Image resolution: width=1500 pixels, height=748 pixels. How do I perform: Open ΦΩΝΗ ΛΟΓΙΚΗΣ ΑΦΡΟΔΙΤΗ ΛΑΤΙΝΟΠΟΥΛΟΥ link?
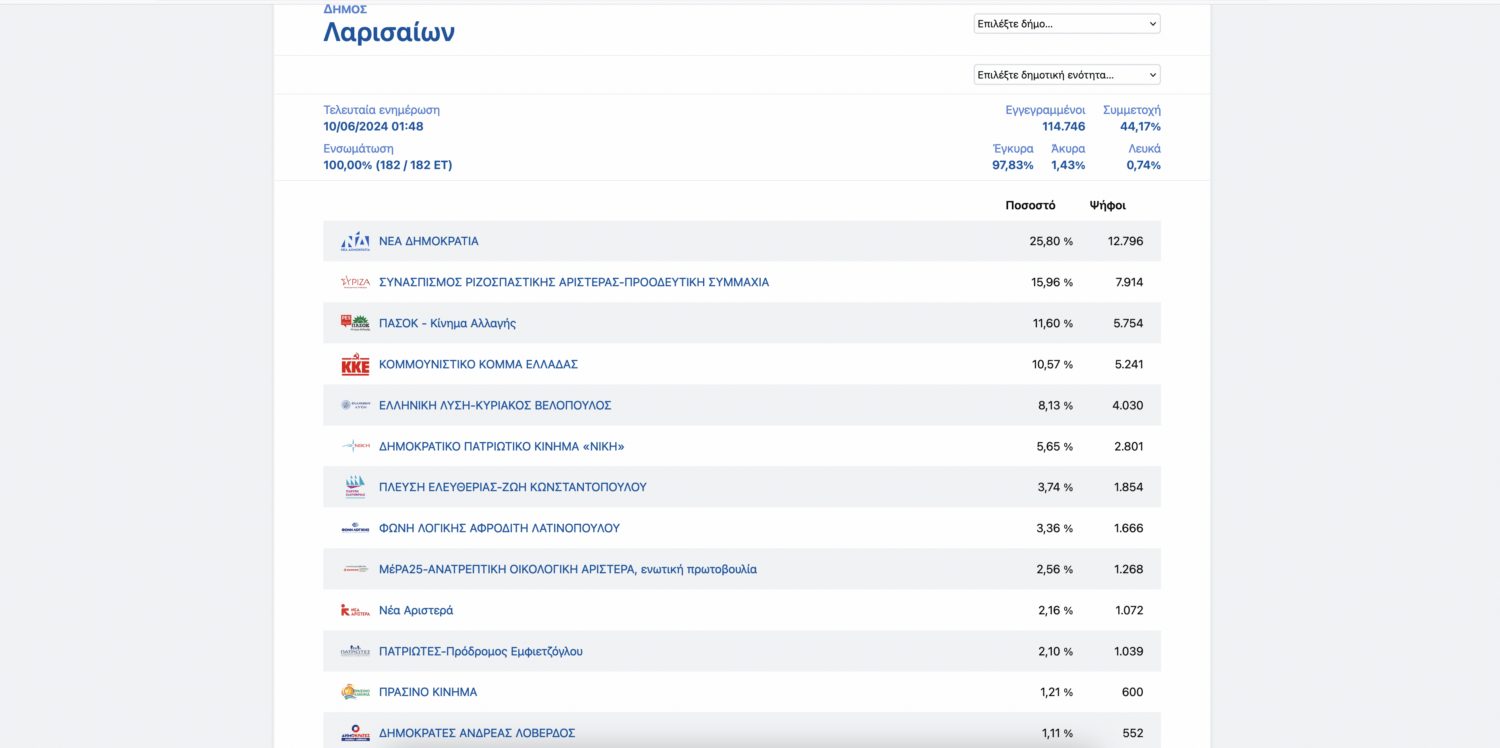click(x=500, y=528)
